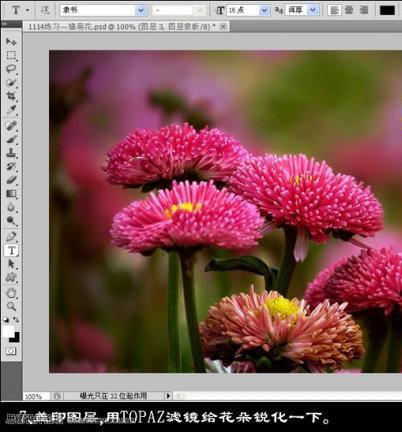Reset default foreground and background colors

pyautogui.click(x=6, y=320)
